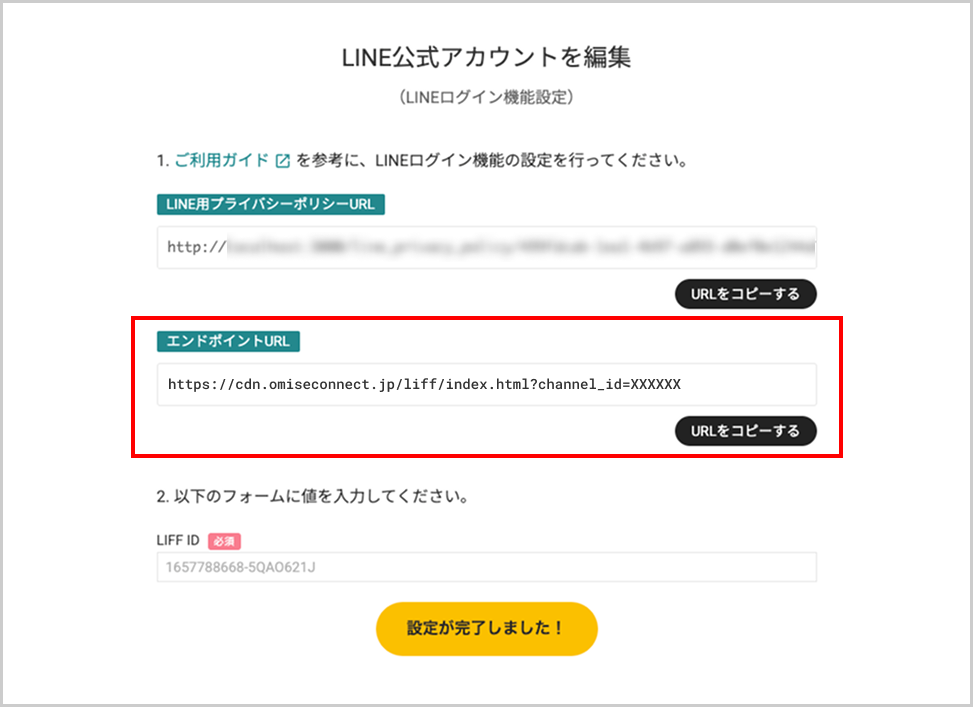Click the pink 必須 required badge
The image size is (973, 707).
224,541
